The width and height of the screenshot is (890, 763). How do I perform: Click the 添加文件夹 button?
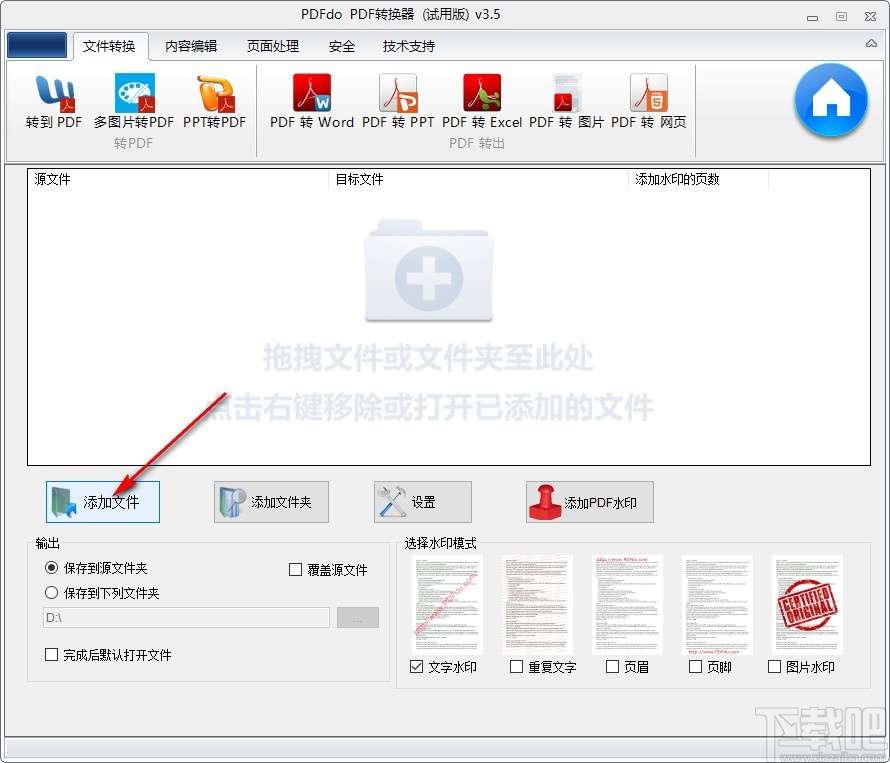[x=271, y=502]
